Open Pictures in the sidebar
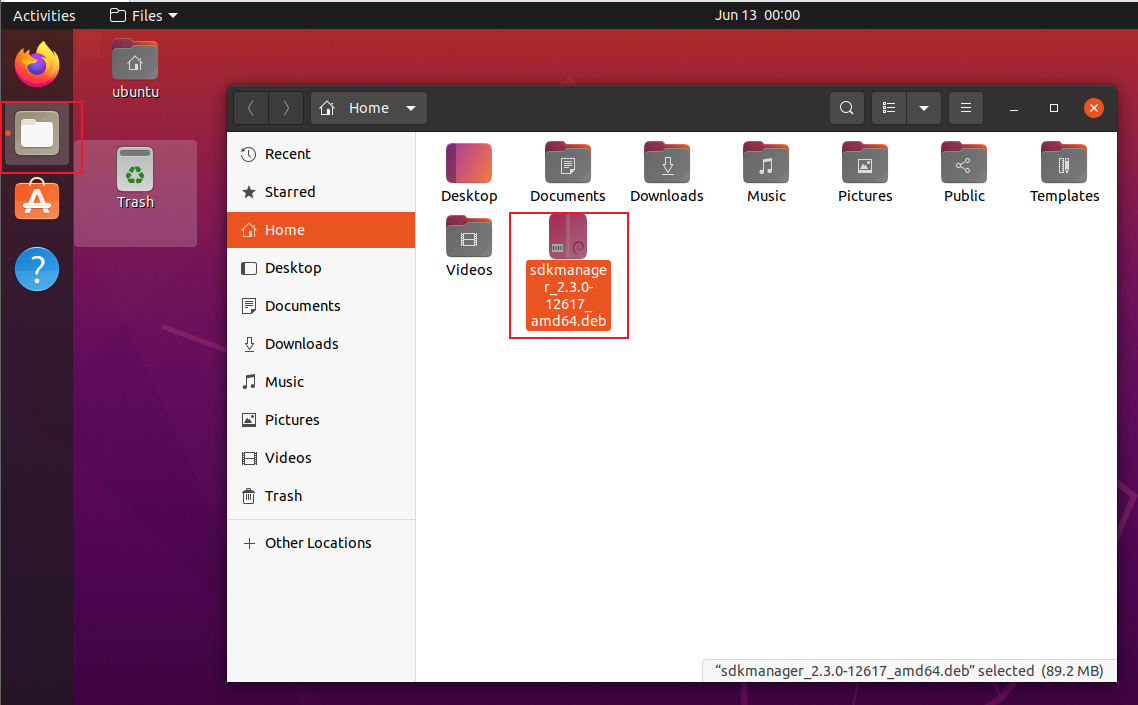1138x705 pixels. [321, 420]
